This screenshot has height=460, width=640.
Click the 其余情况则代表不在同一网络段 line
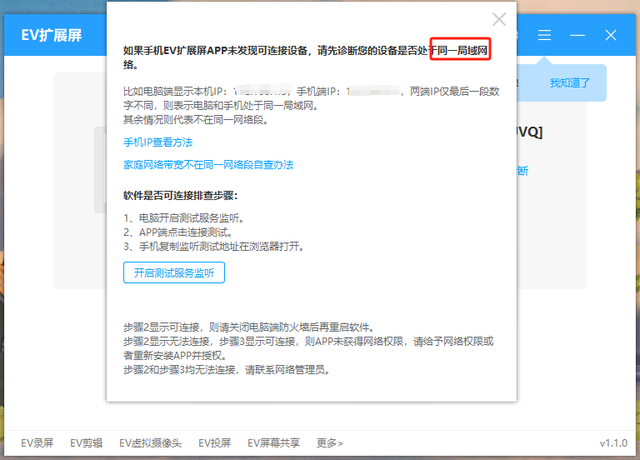(196, 120)
